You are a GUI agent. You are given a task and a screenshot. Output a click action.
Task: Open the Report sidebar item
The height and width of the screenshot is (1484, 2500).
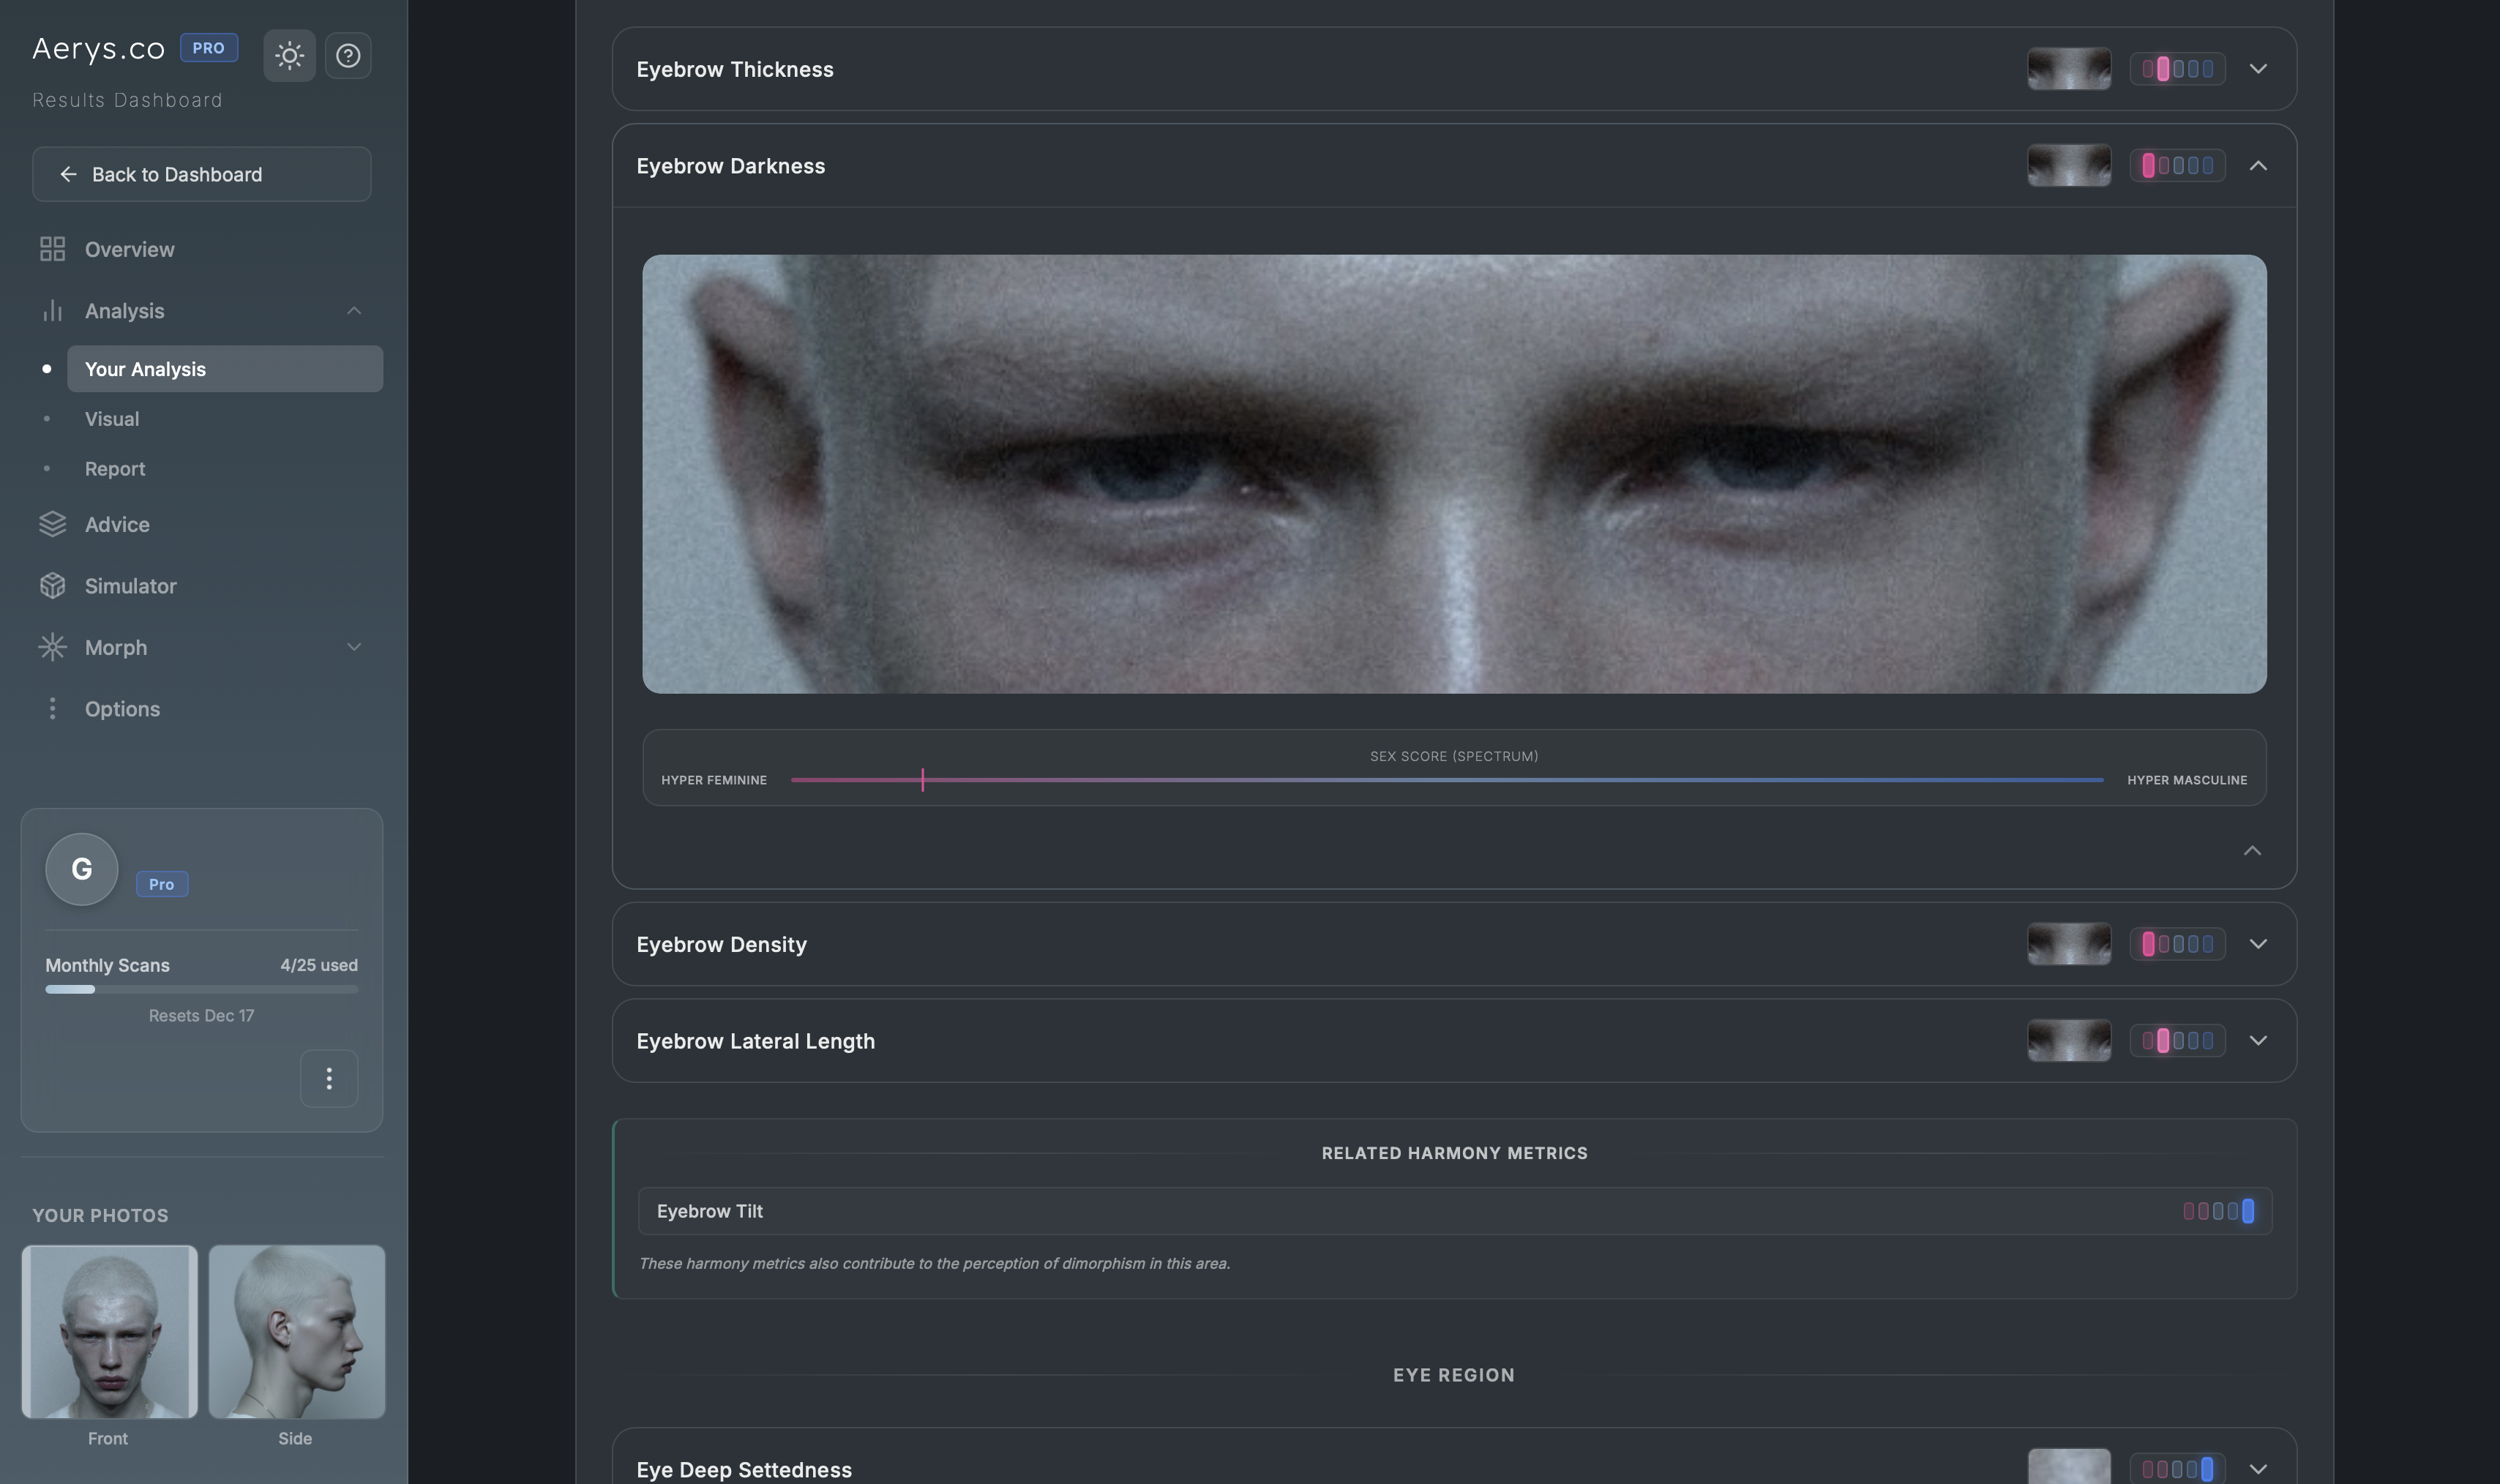click(115, 469)
